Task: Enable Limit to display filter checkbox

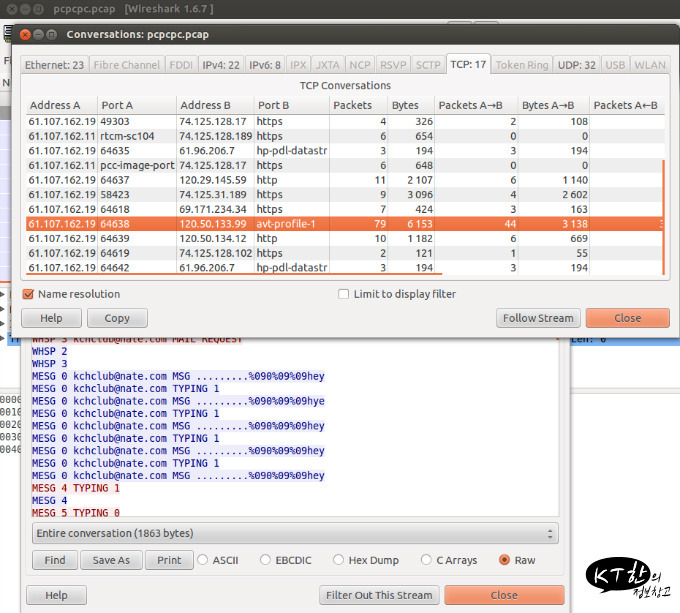Action: coord(343,294)
